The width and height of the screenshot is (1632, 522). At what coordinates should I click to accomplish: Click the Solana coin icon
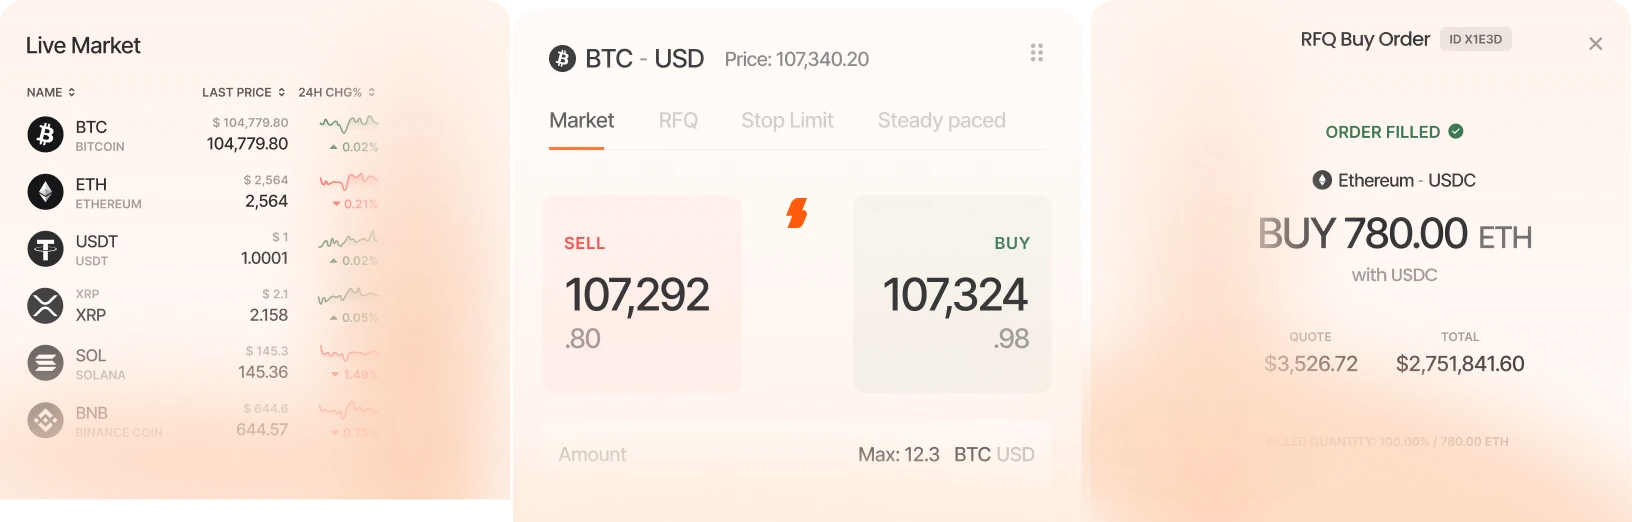(45, 363)
